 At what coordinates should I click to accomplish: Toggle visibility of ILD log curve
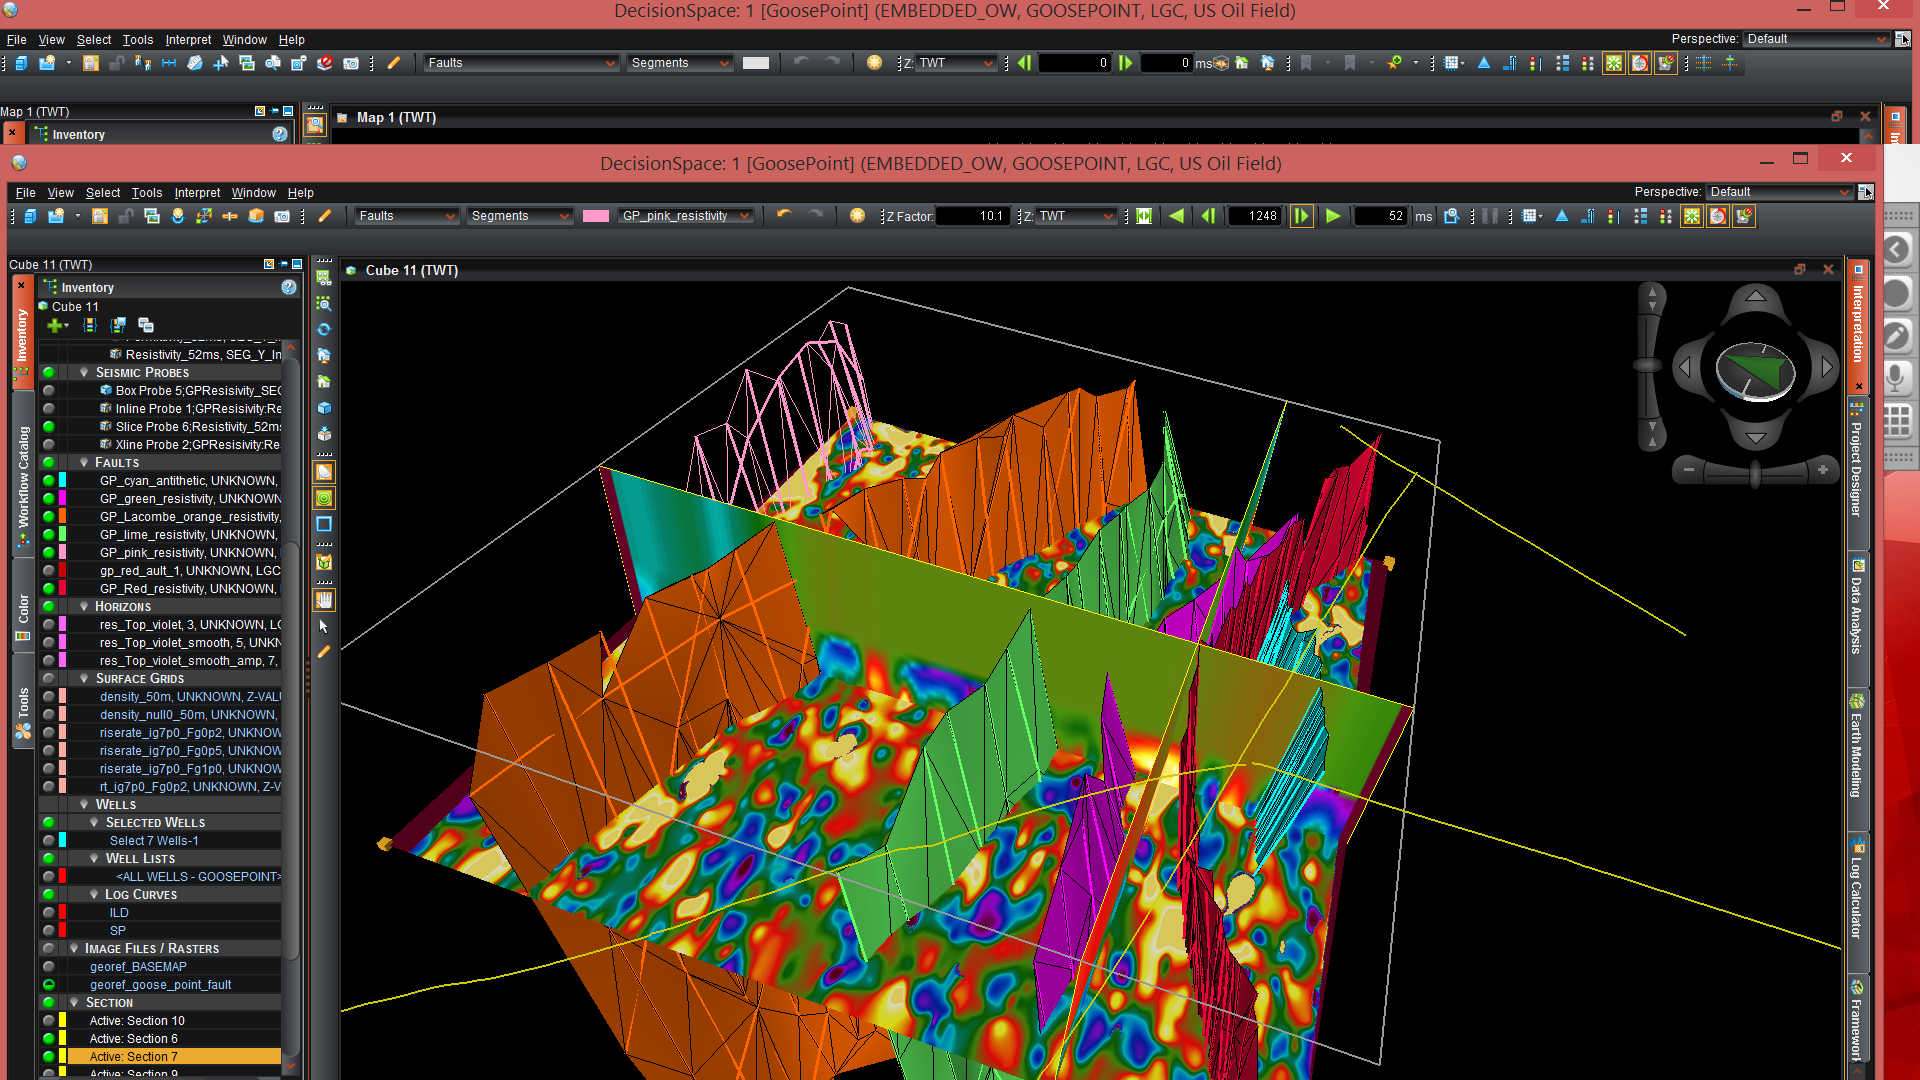point(48,913)
